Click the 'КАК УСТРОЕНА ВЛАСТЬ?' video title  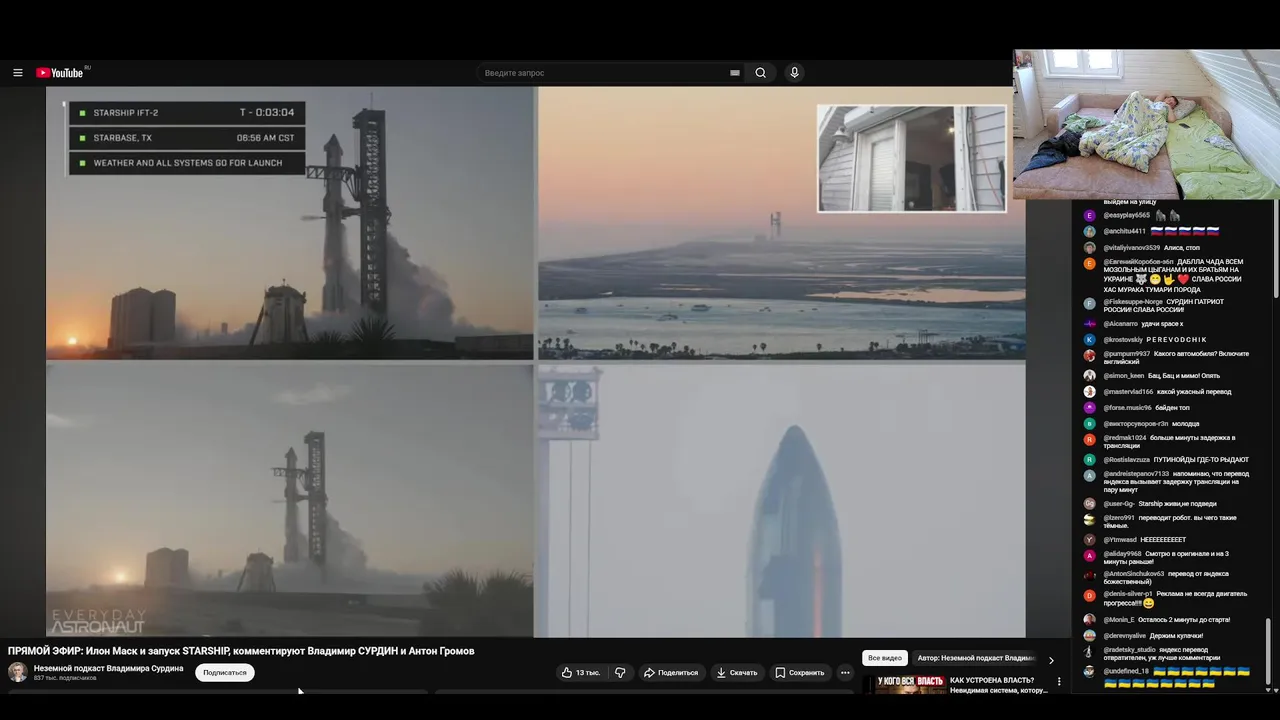click(999, 685)
